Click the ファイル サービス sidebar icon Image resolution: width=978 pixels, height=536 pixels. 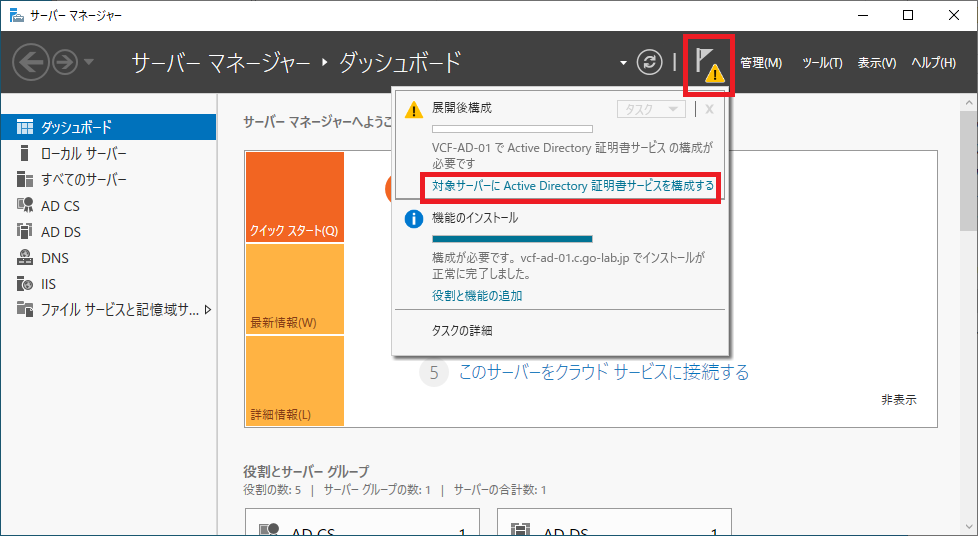click(25, 309)
